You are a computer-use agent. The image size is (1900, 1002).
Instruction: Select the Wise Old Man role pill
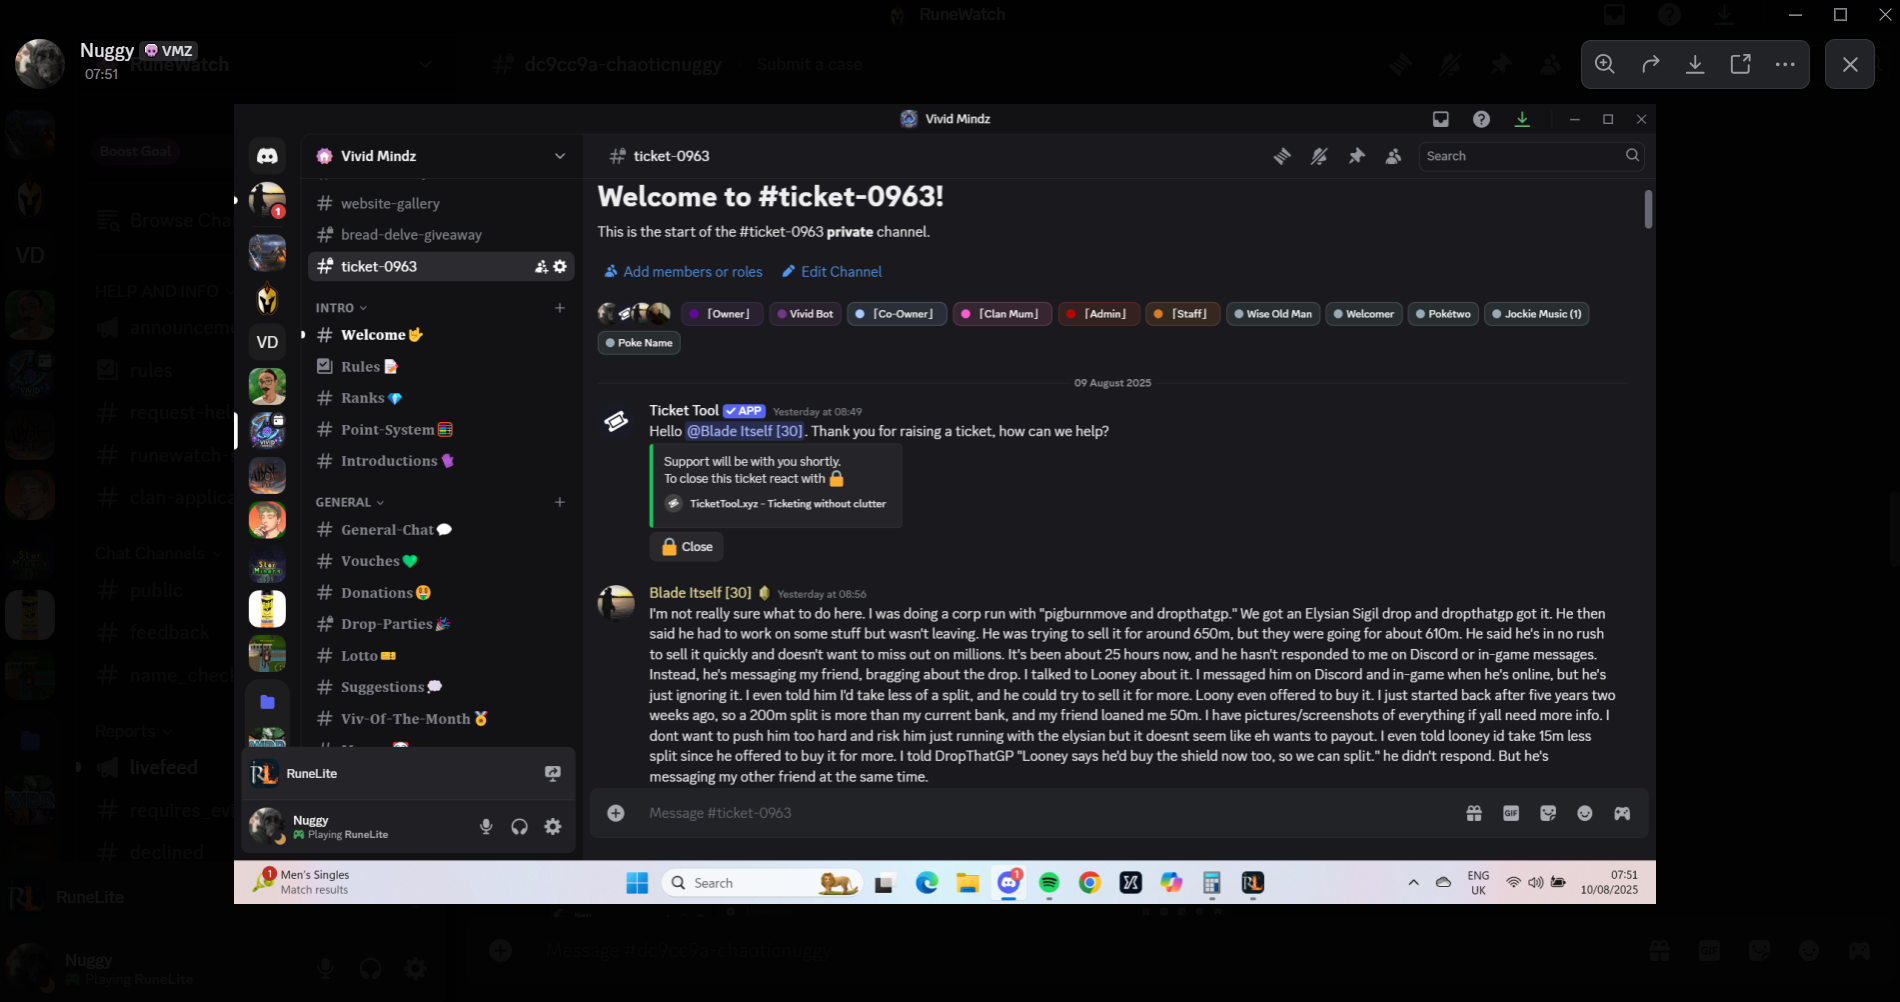click(1272, 314)
